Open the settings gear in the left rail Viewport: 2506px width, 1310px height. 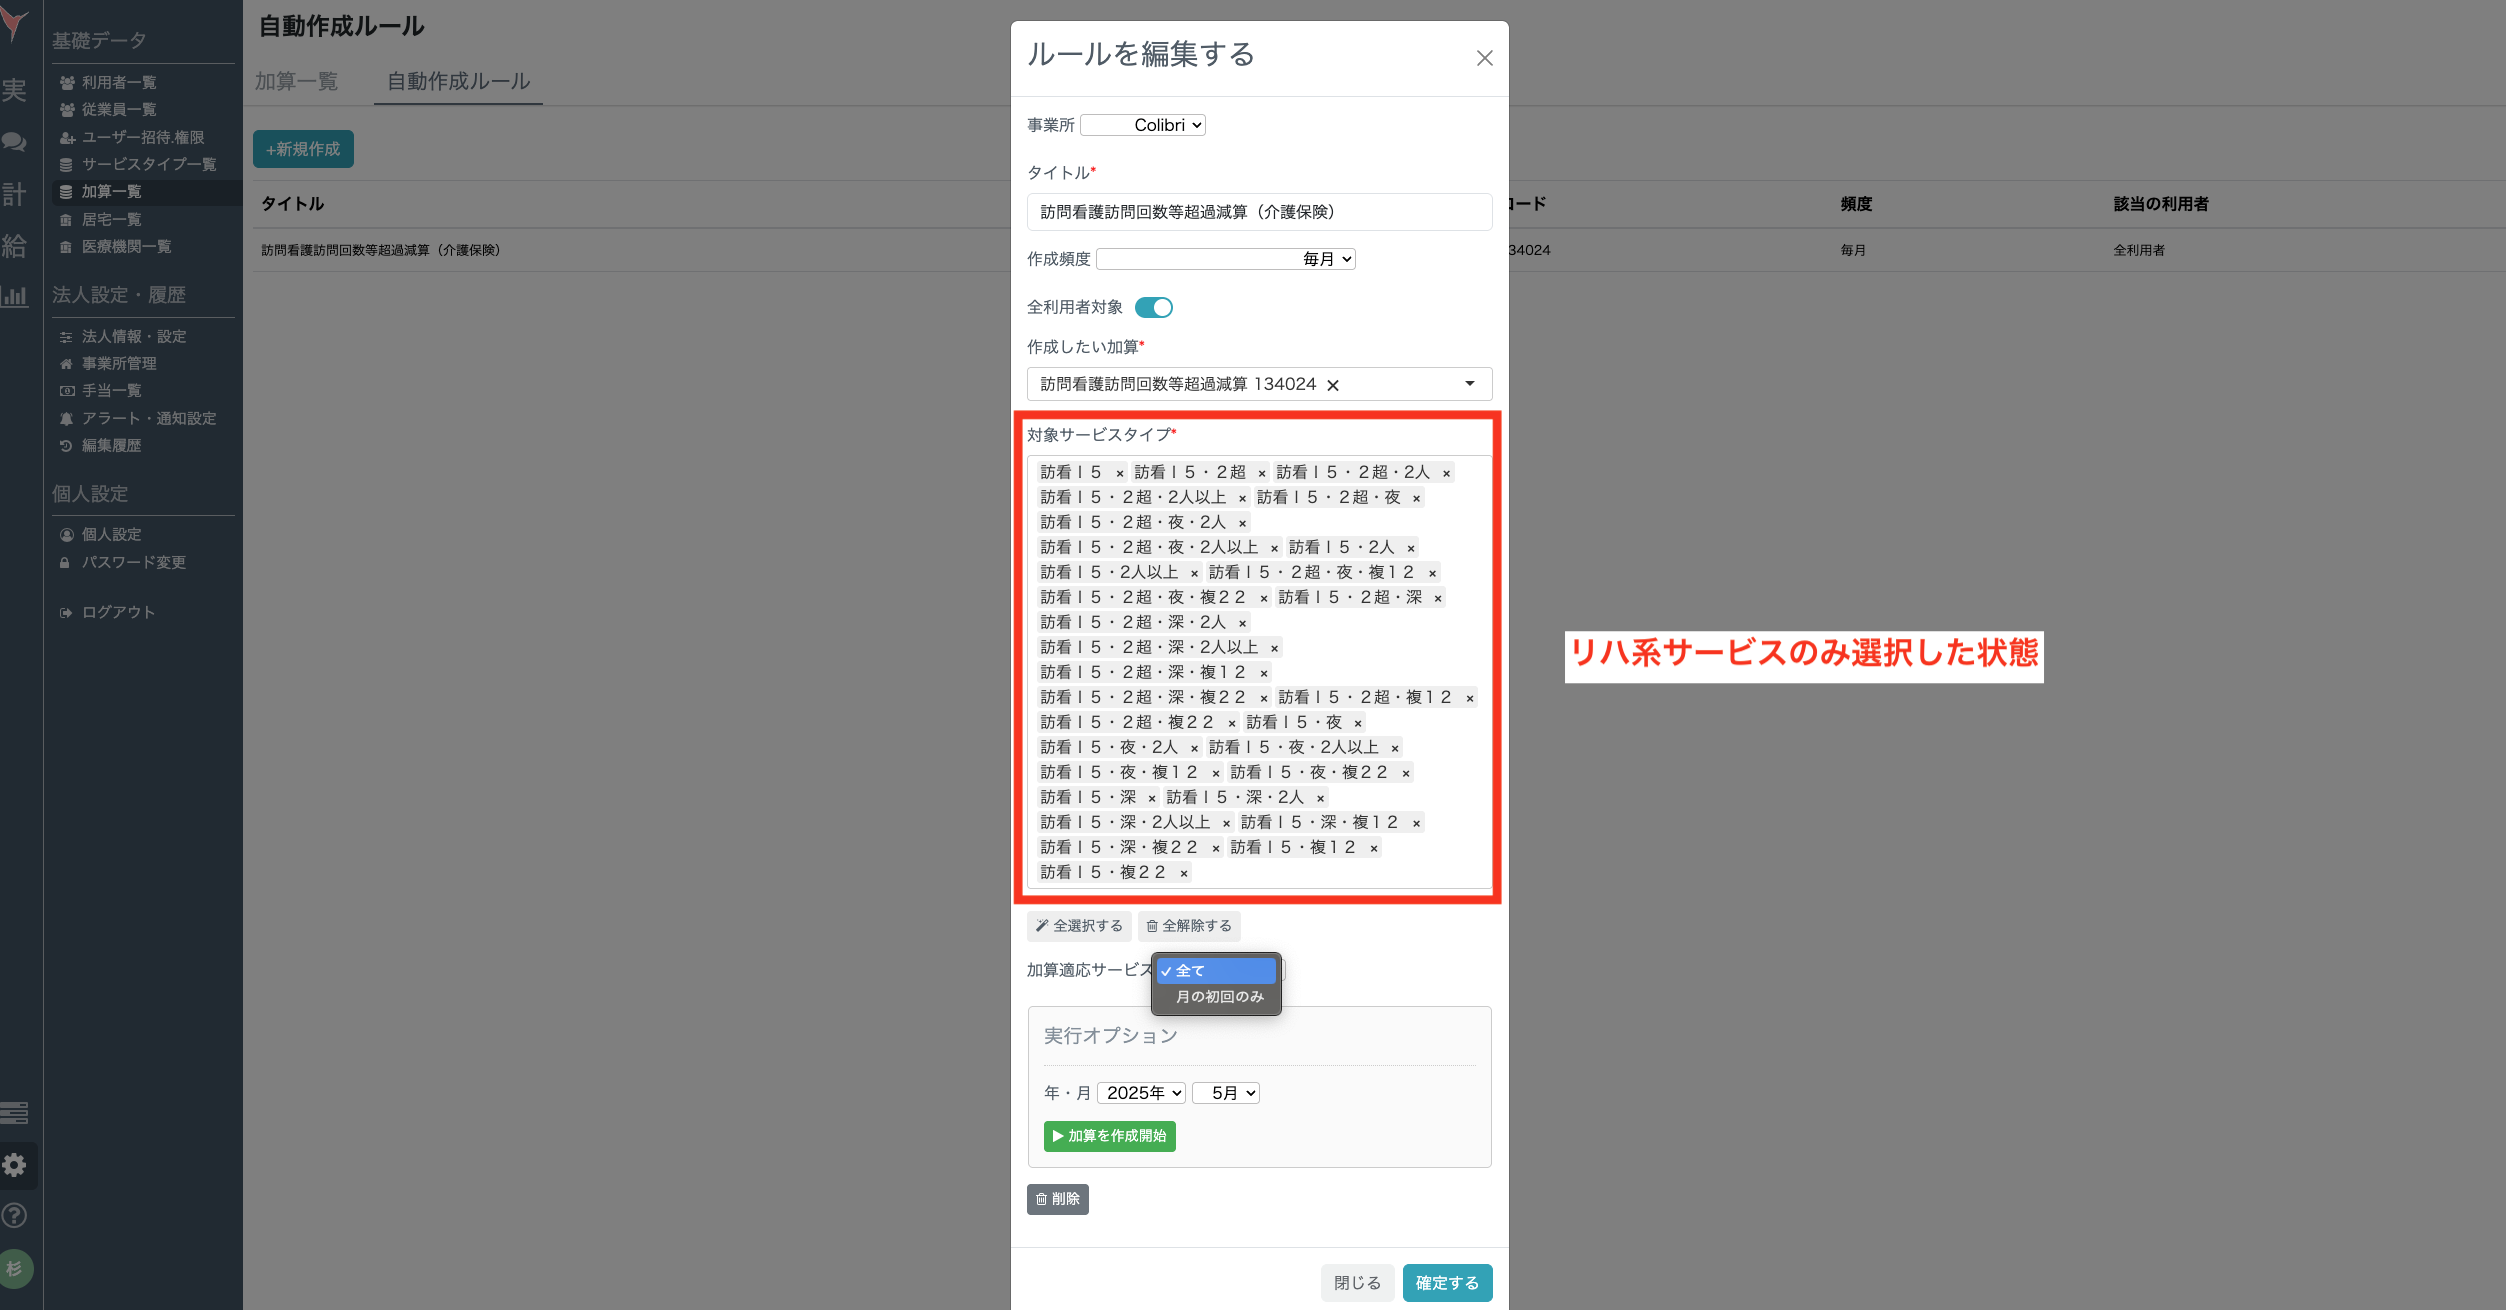[16, 1164]
